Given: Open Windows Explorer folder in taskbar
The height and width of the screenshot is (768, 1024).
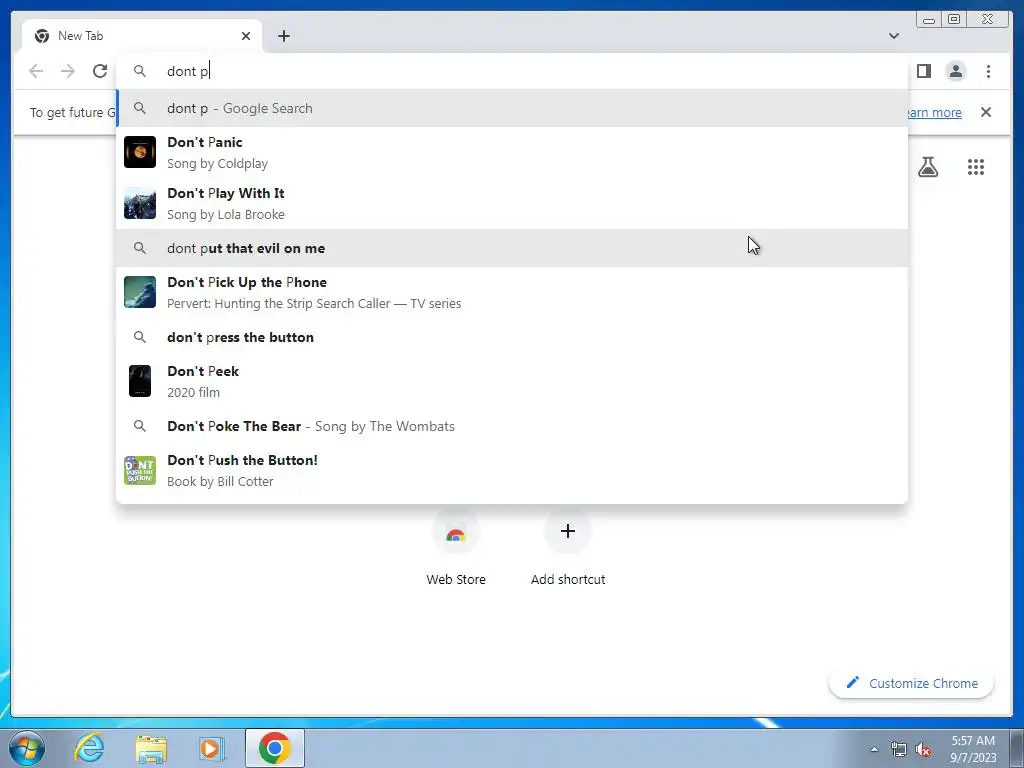Looking at the screenshot, I should (151, 748).
